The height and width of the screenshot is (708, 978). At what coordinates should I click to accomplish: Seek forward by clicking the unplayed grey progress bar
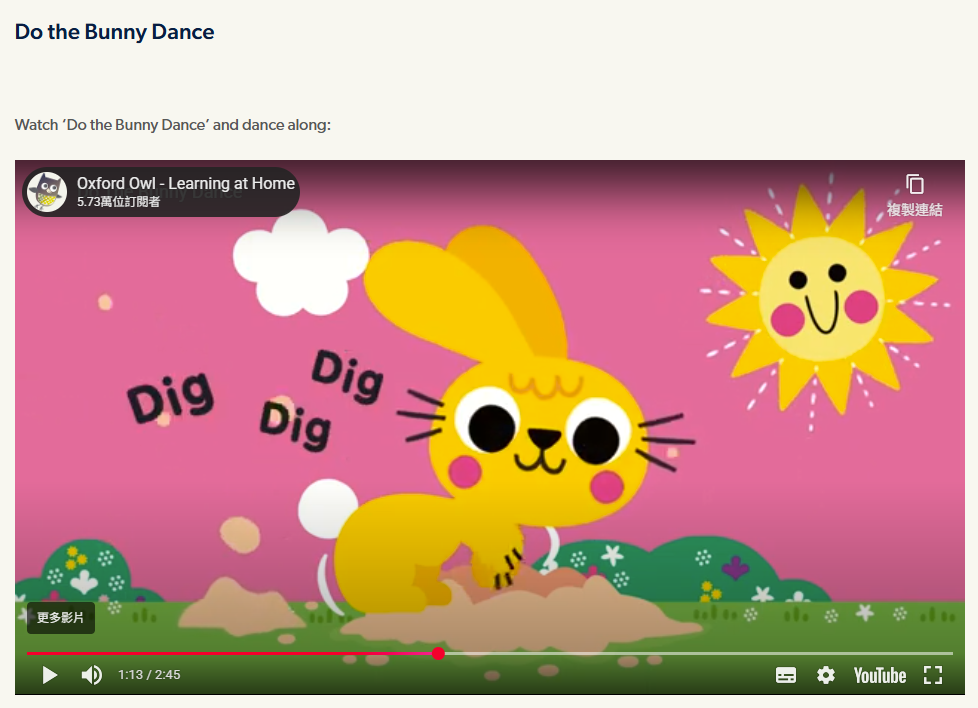click(700, 653)
